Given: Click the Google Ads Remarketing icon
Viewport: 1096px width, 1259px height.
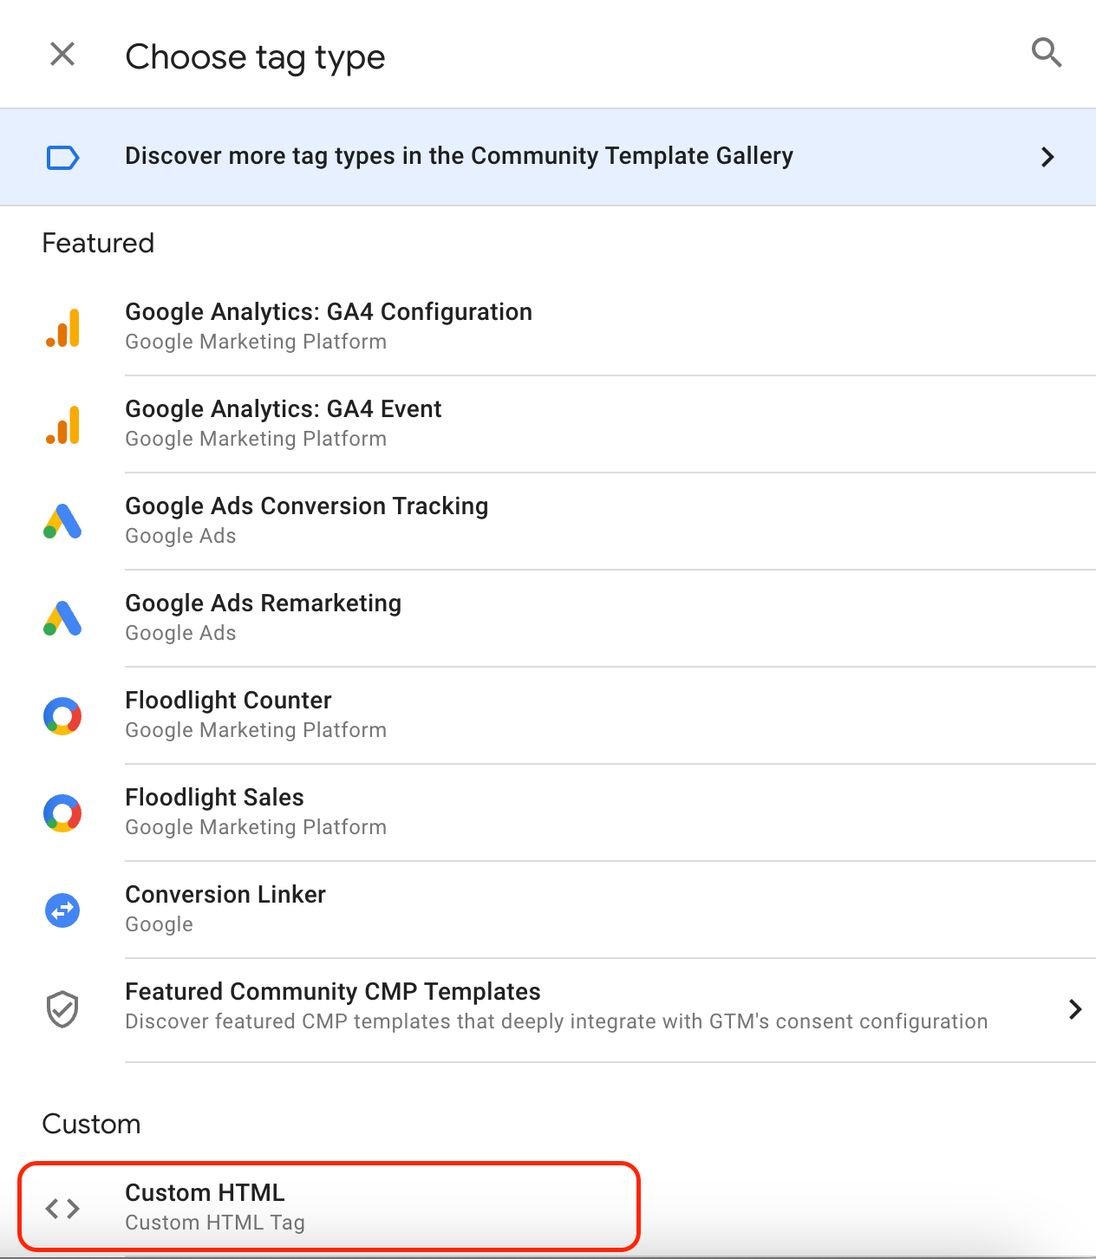Looking at the screenshot, I should pos(62,617).
